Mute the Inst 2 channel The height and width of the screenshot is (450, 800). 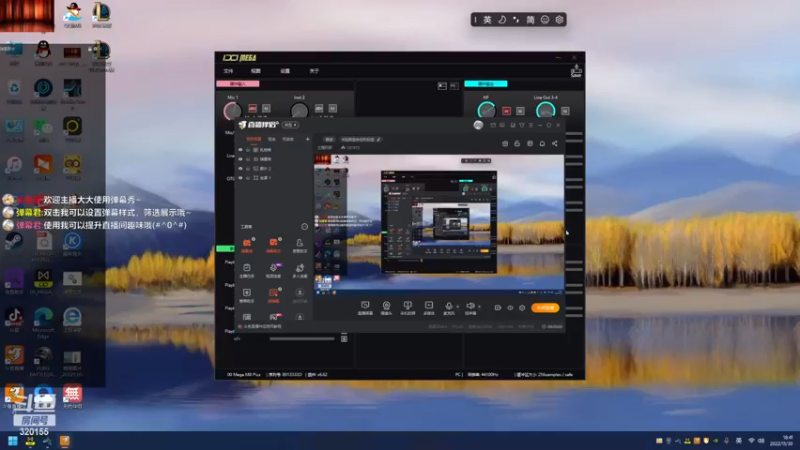pos(333,108)
